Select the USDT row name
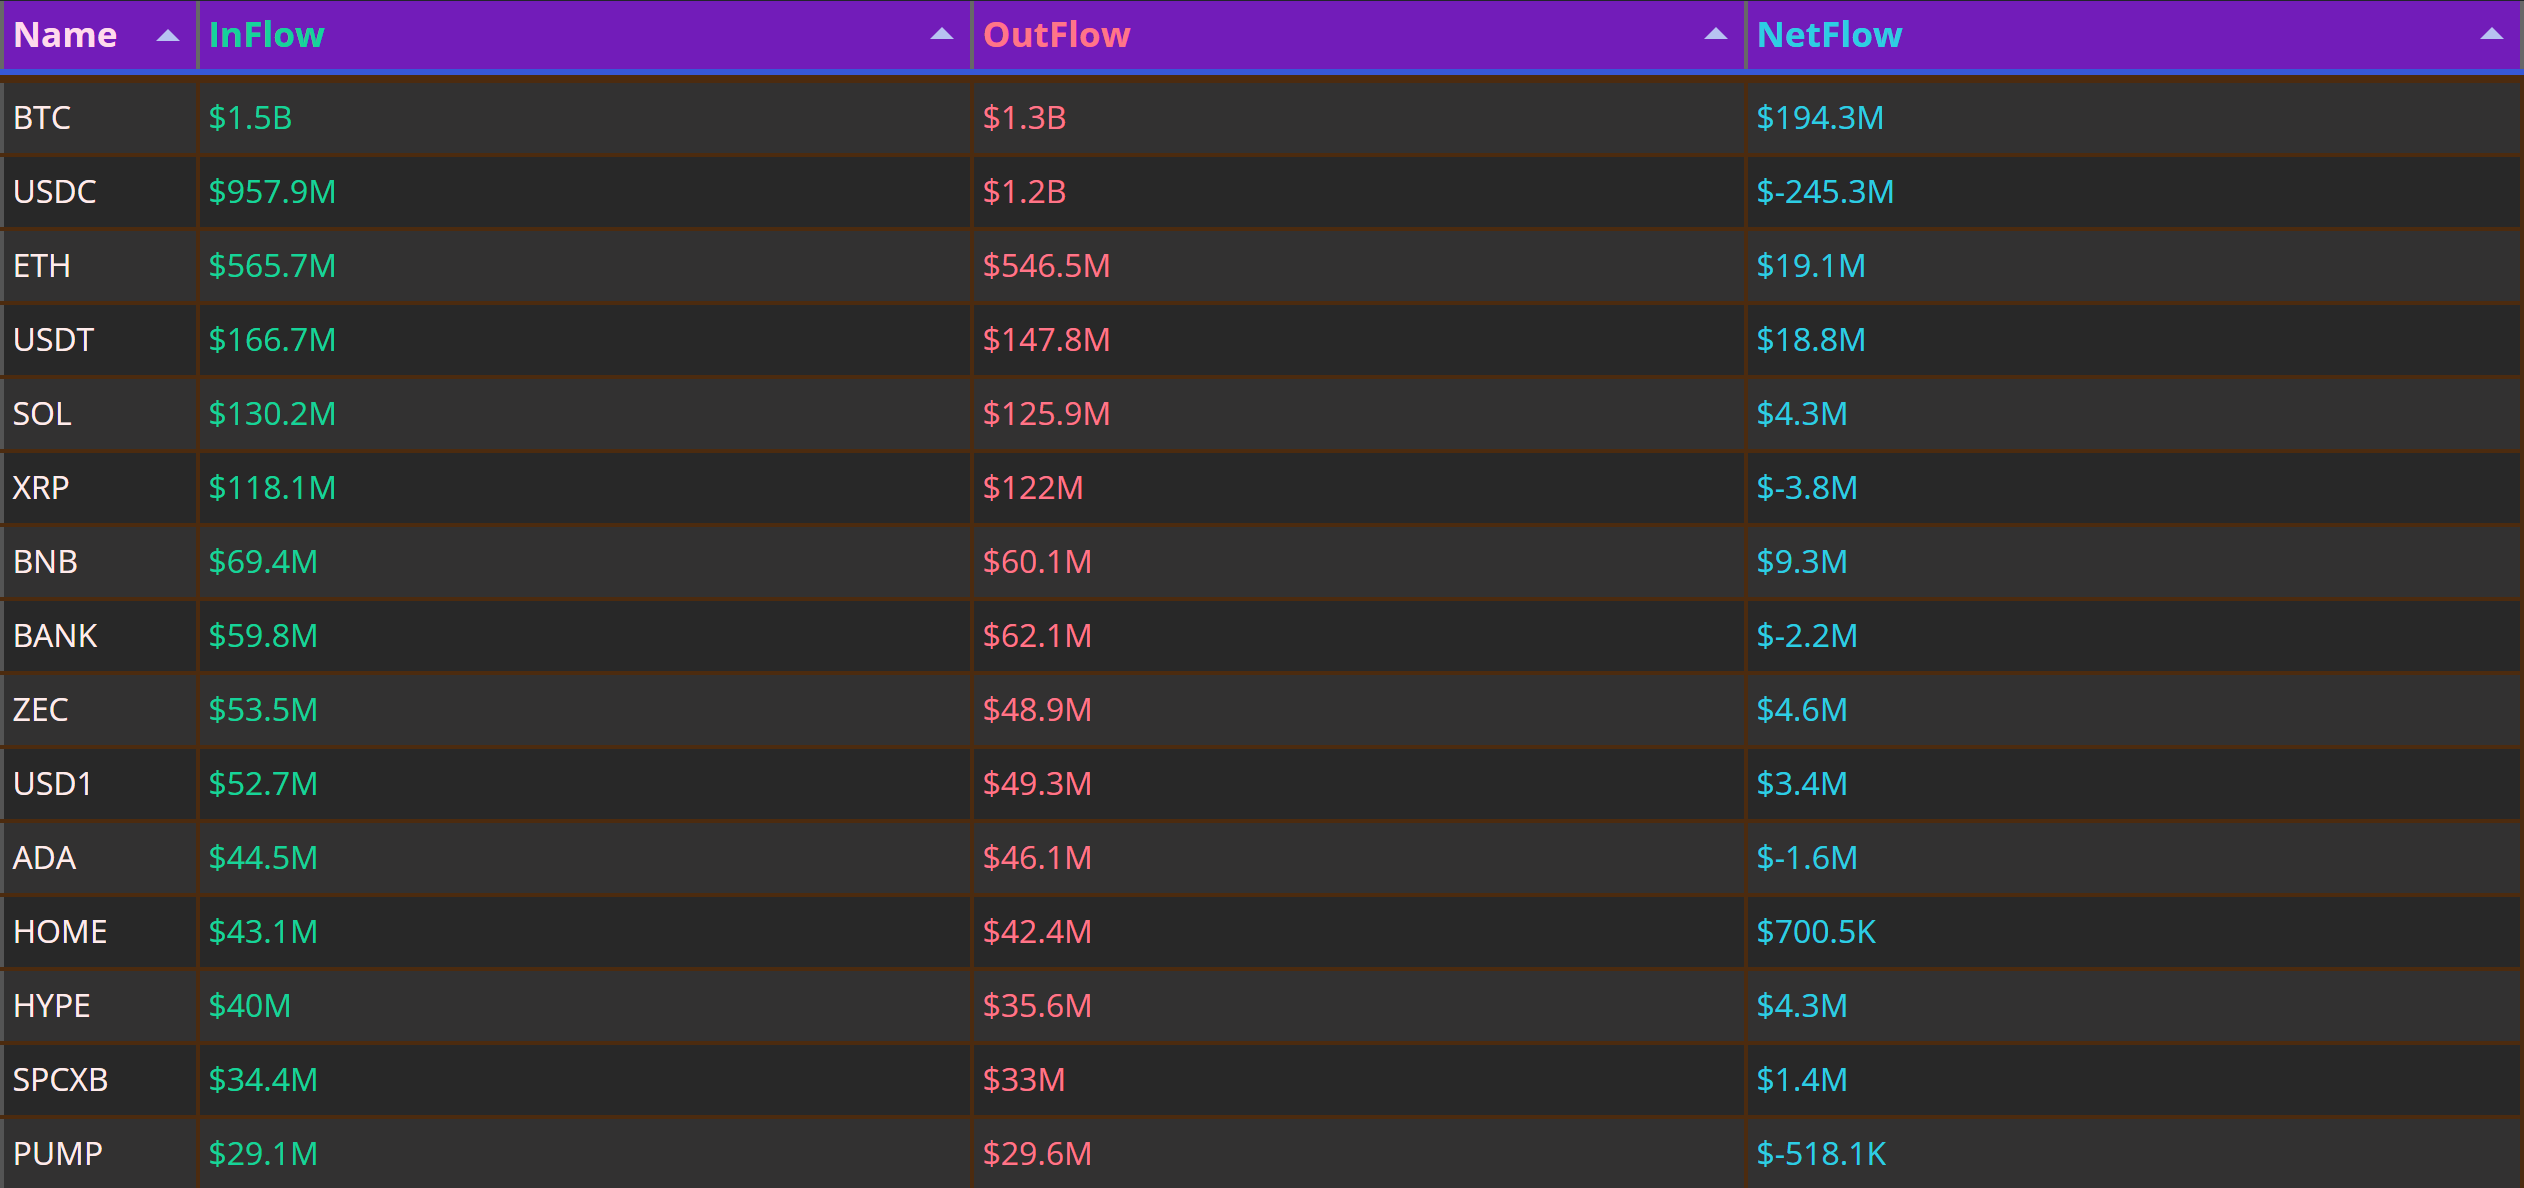 pos(53,340)
